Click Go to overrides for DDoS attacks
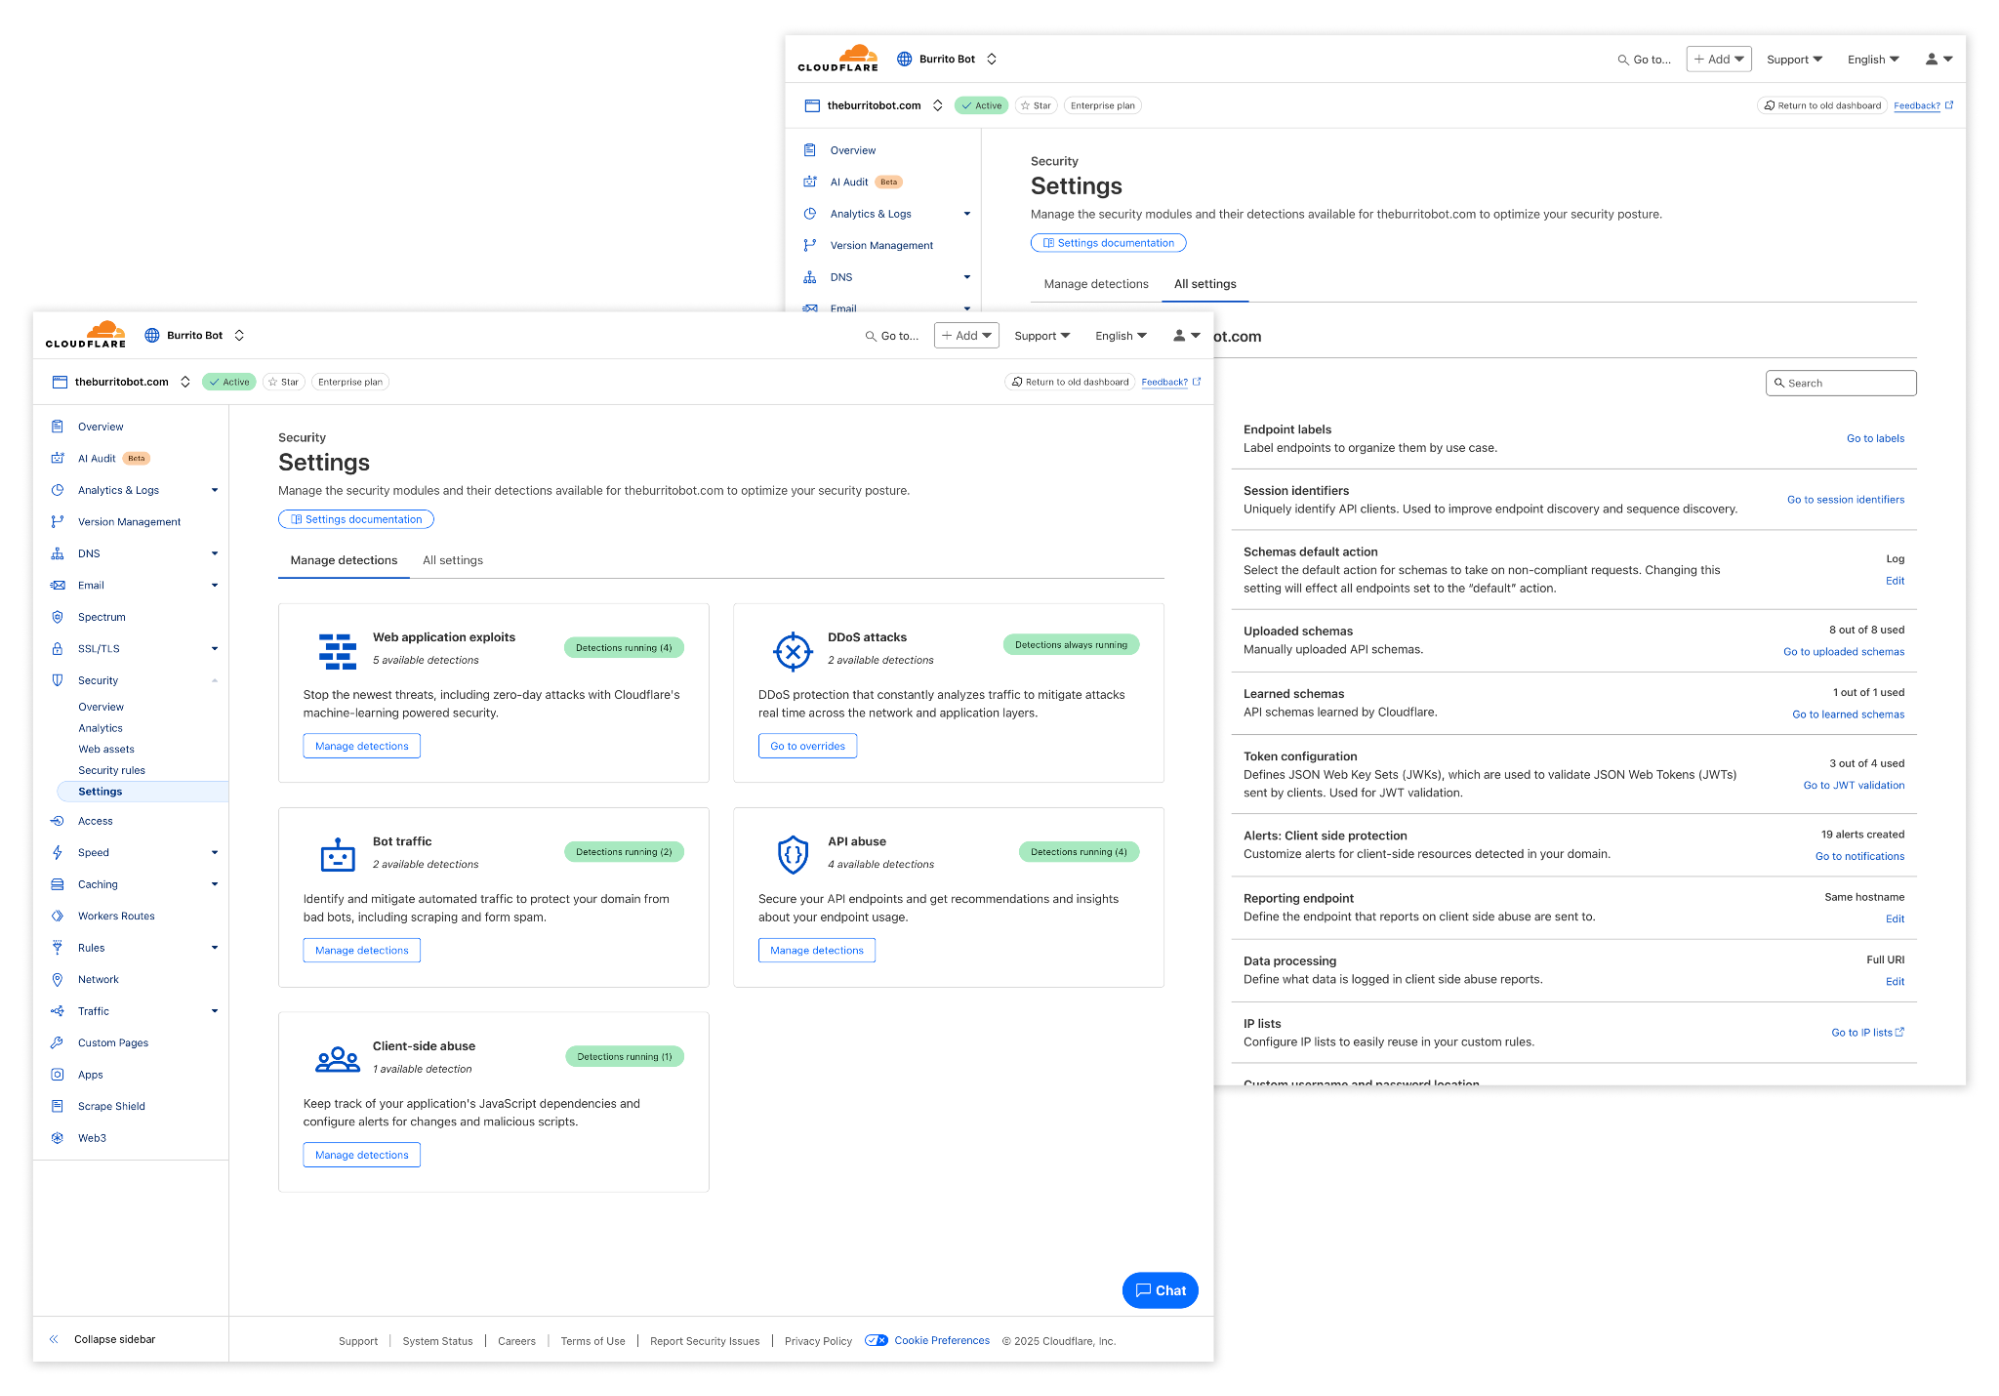Viewport: 1999px width, 1396px height. [807, 747]
